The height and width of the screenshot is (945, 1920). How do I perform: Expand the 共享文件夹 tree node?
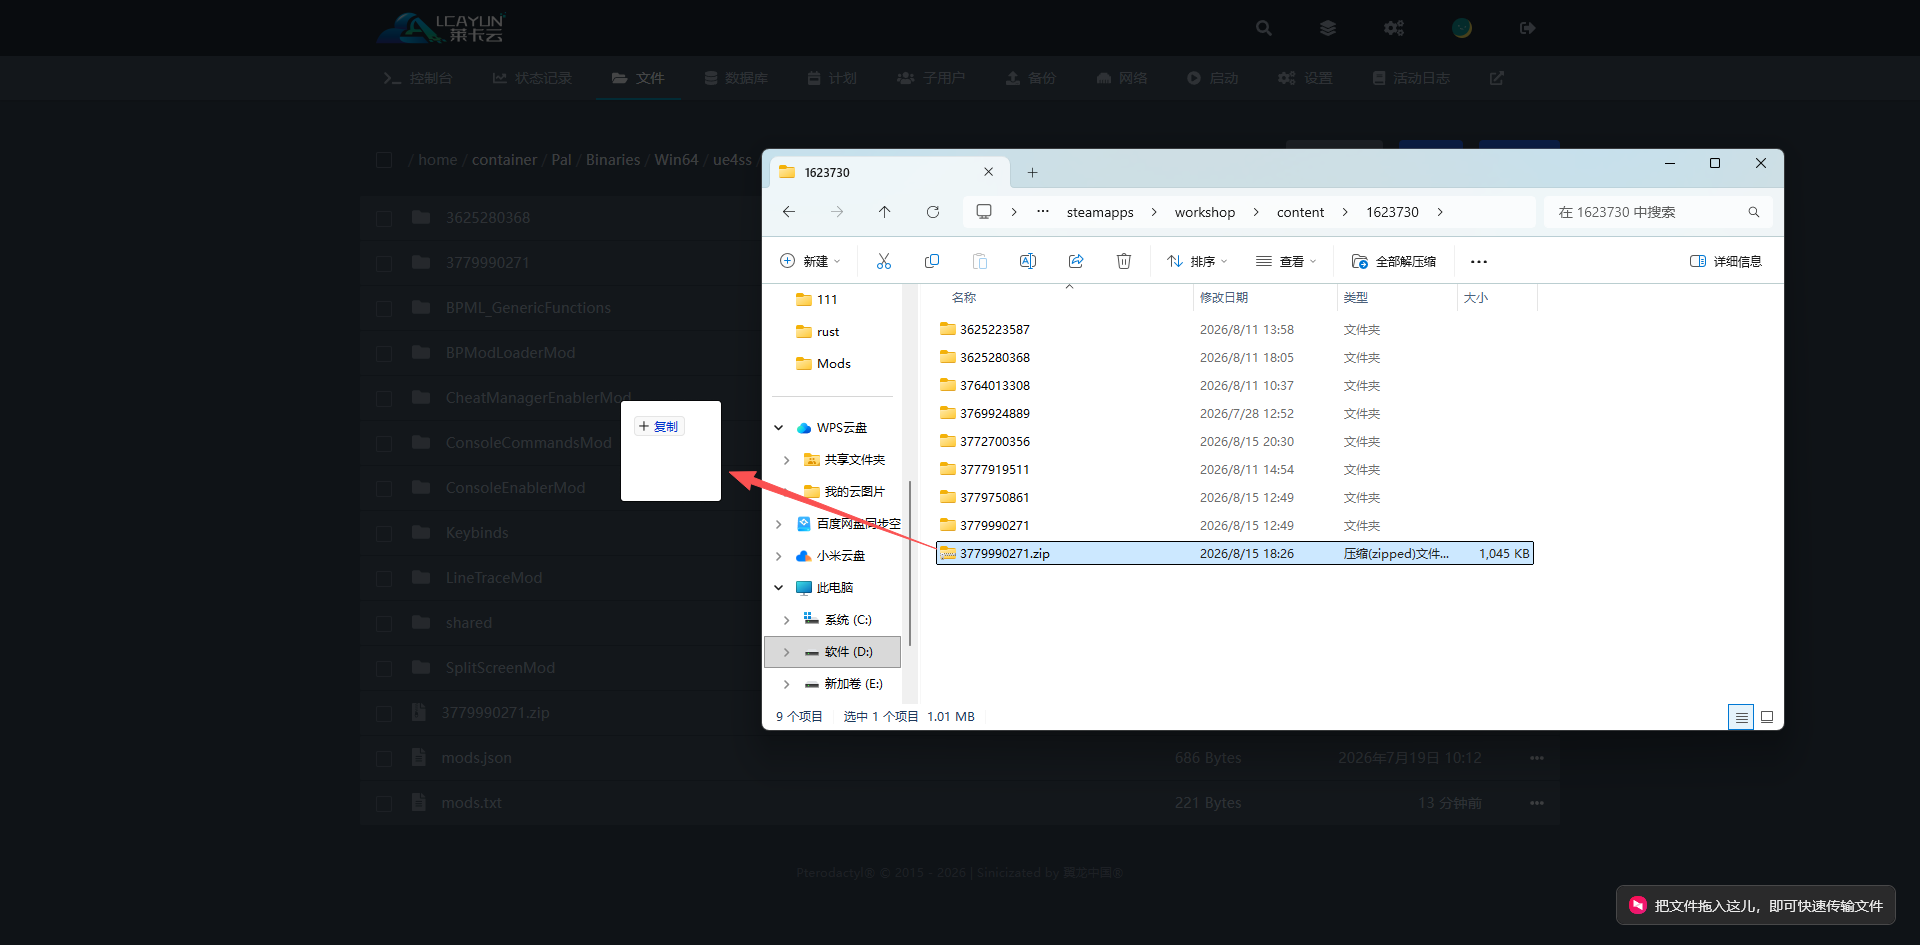coord(787,460)
